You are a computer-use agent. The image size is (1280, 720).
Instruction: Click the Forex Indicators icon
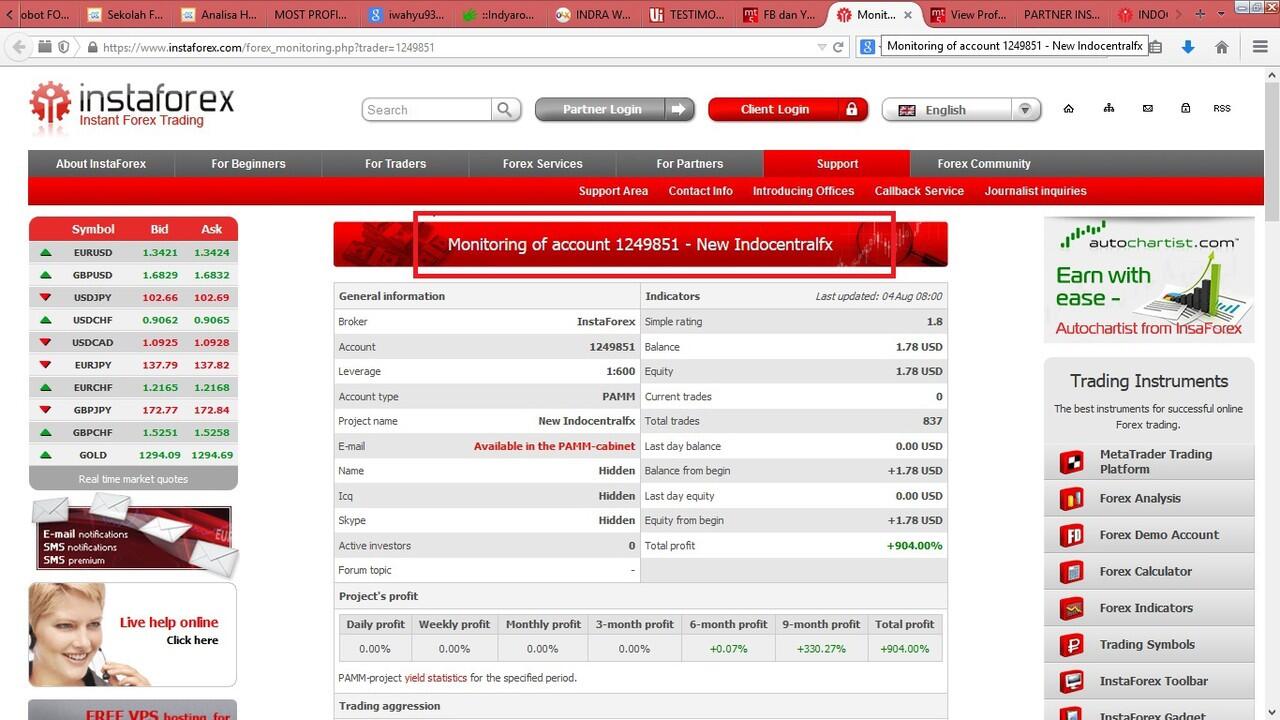pos(1071,608)
